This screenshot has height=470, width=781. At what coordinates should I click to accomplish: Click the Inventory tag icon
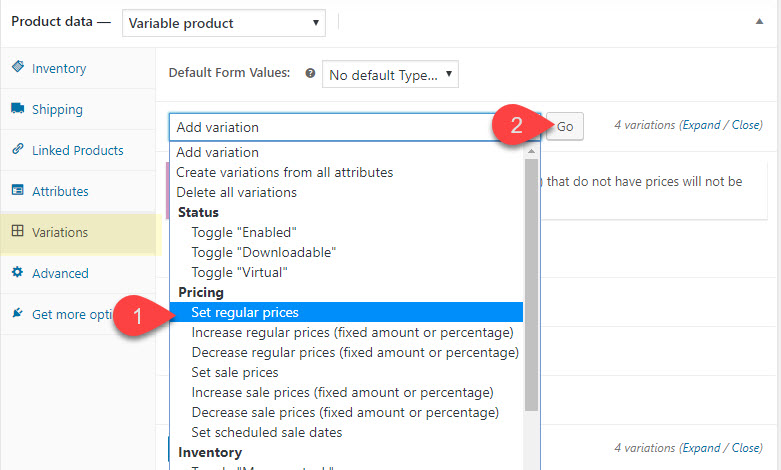18,66
